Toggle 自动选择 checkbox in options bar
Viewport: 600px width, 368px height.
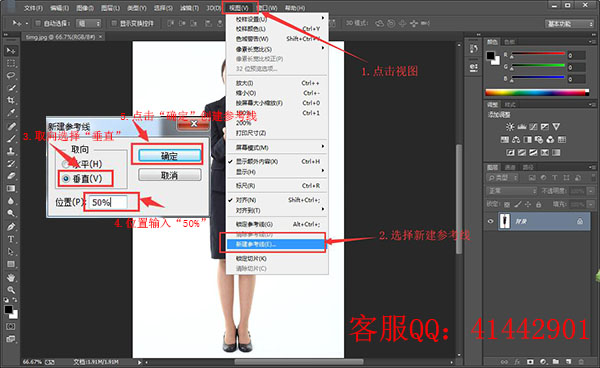[x=38, y=23]
